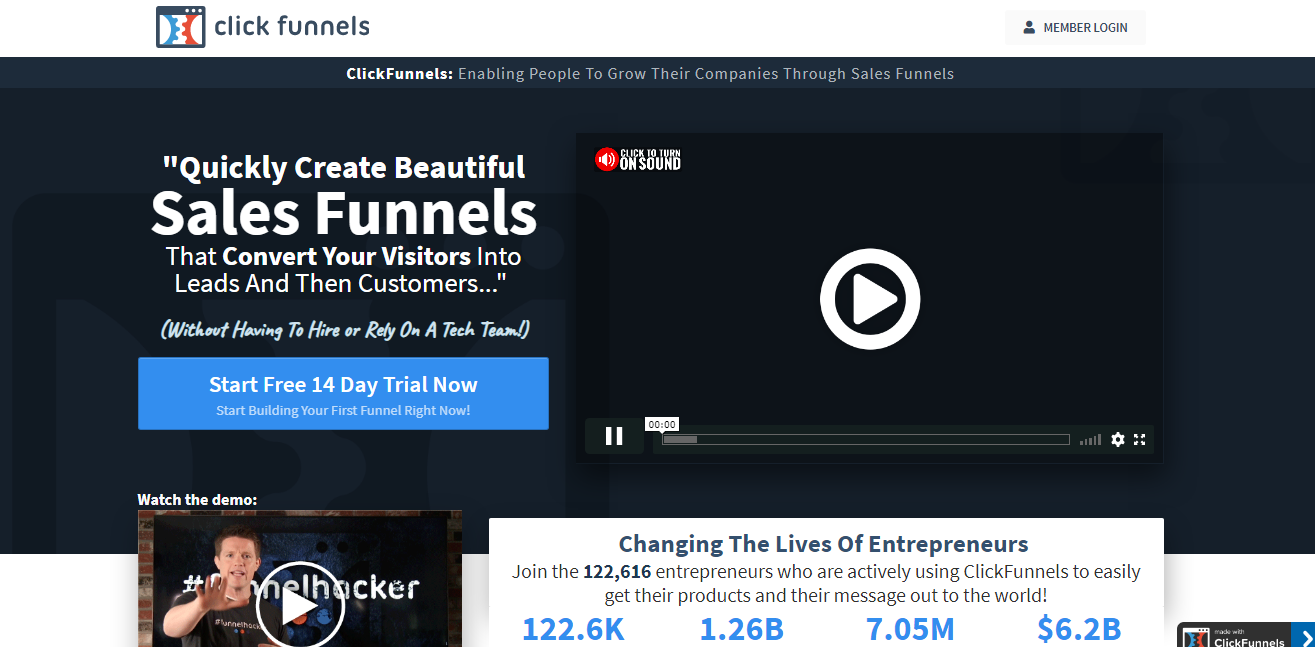
Task: Click the video progress bar
Action: coord(866,439)
